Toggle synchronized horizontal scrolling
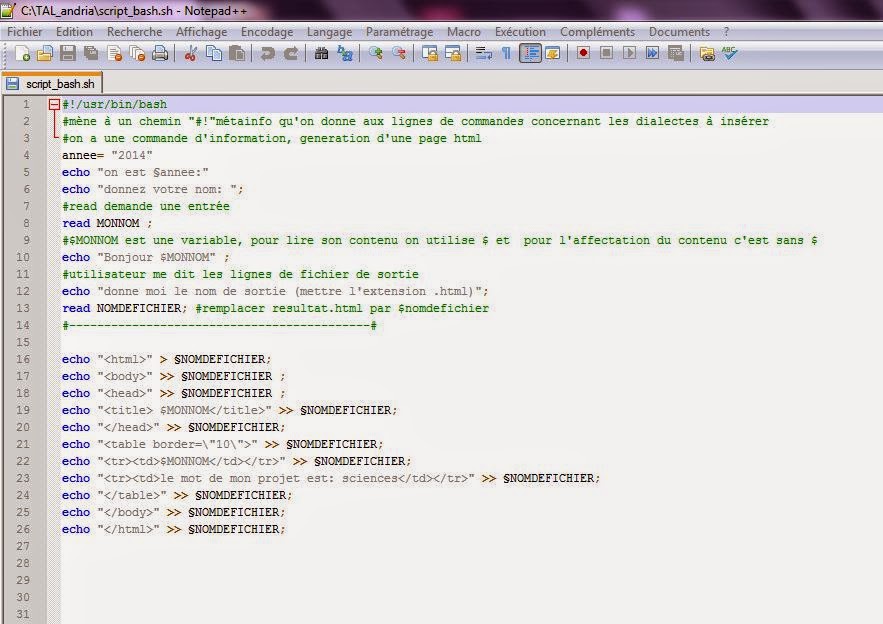This screenshot has width=883, height=624. point(453,54)
